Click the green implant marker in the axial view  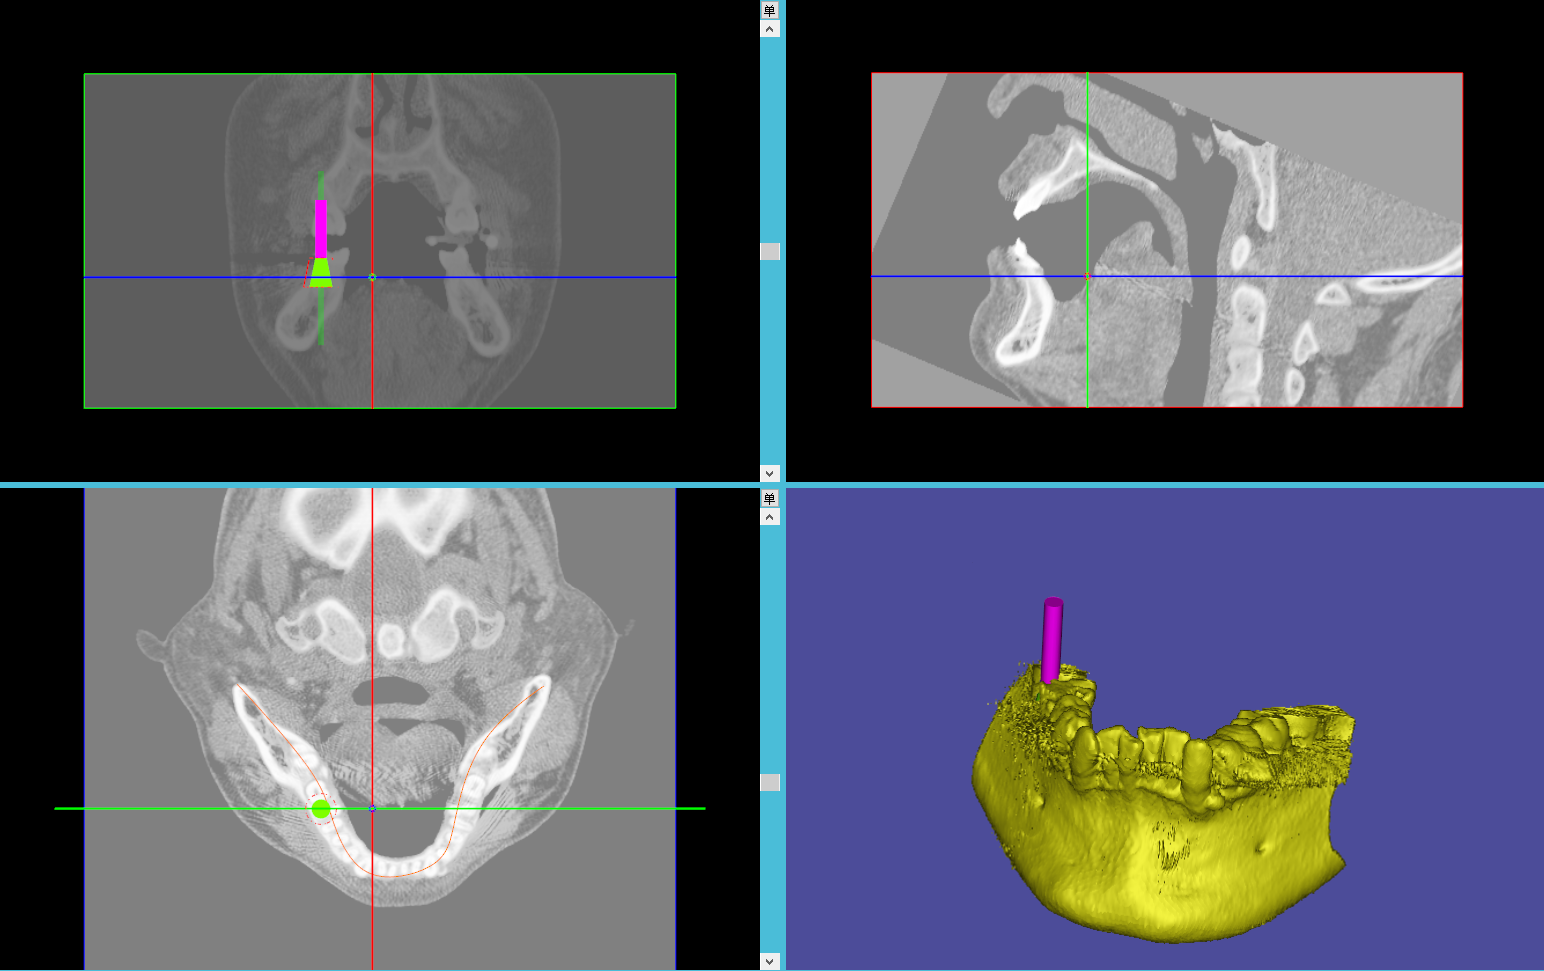tap(320, 808)
